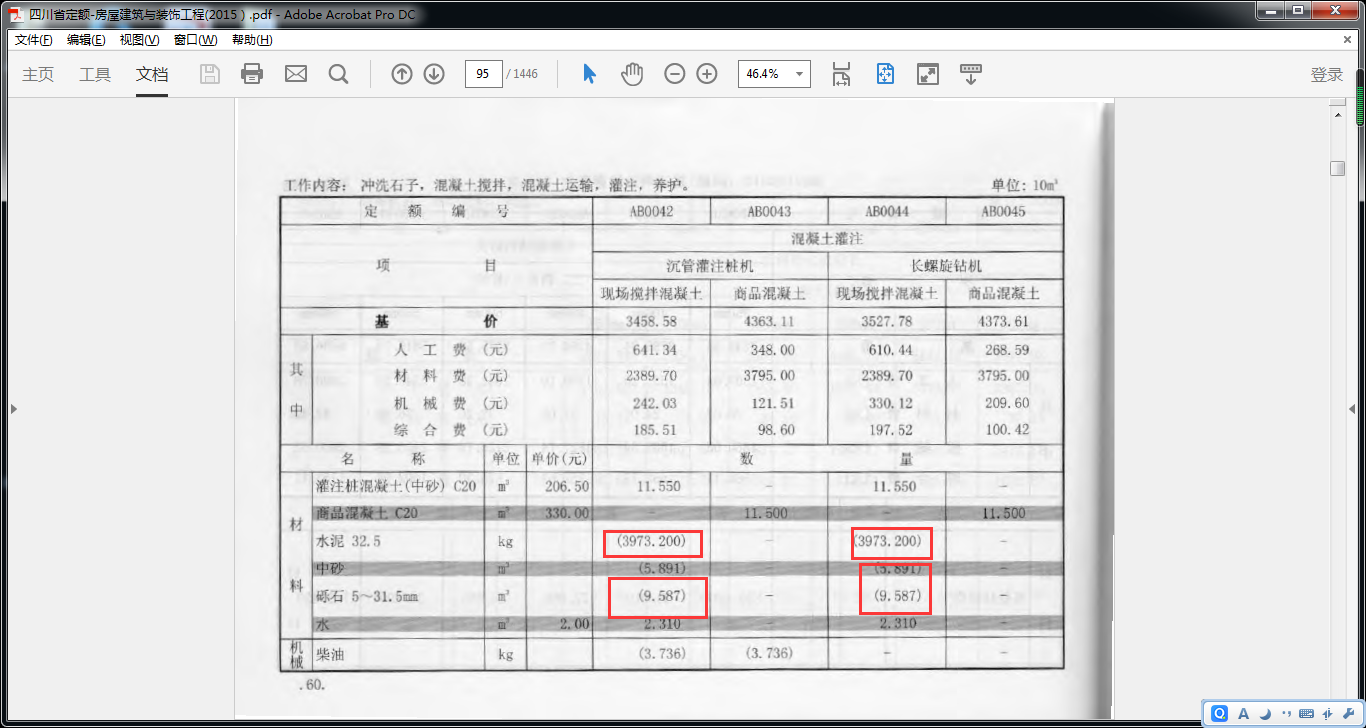Click the page number field showing 95
This screenshot has width=1366, height=728.
pos(484,74)
